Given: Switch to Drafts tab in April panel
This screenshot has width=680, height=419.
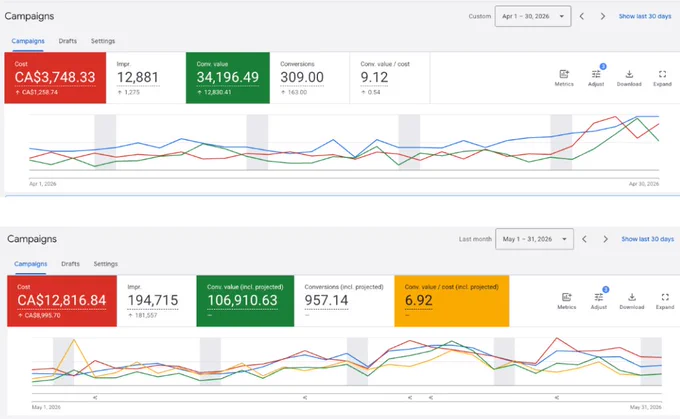Looking at the screenshot, I should tap(68, 41).
